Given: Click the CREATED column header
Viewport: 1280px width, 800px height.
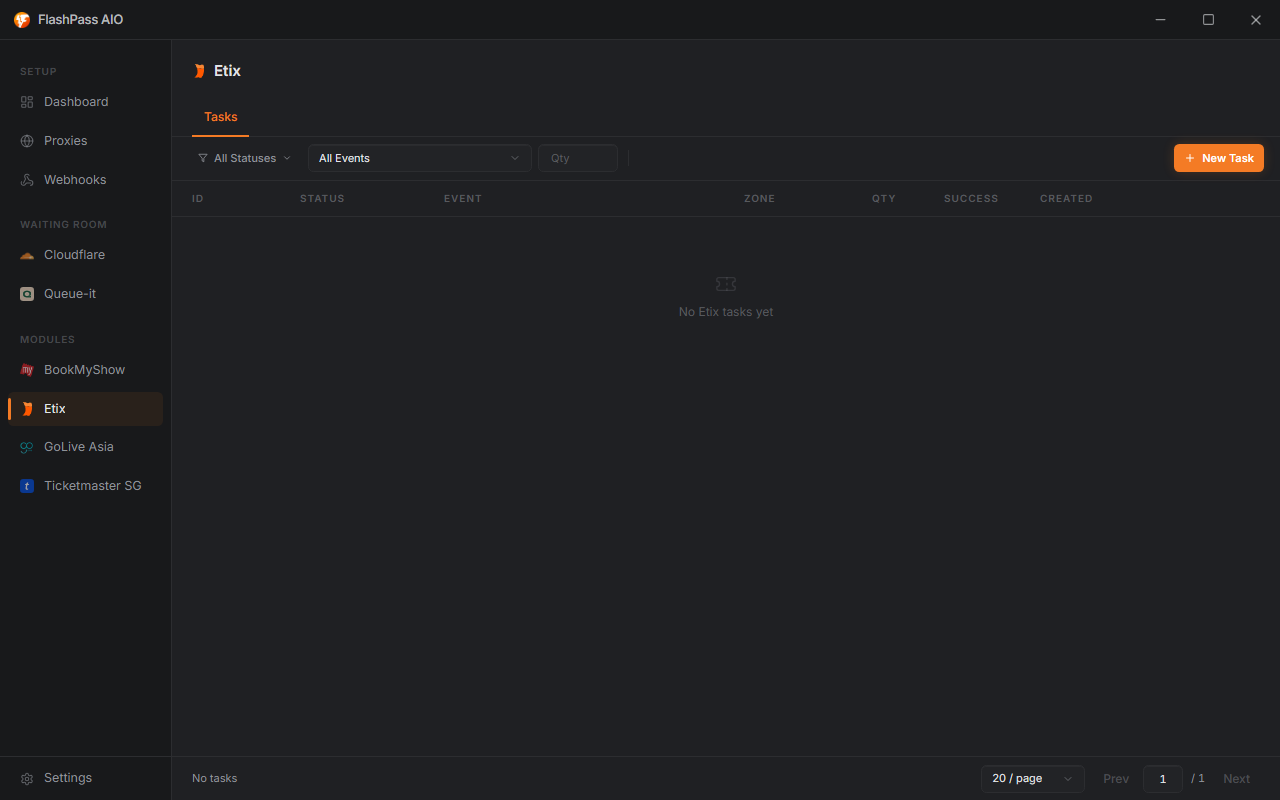Looking at the screenshot, I should [x=1066, y=199].
